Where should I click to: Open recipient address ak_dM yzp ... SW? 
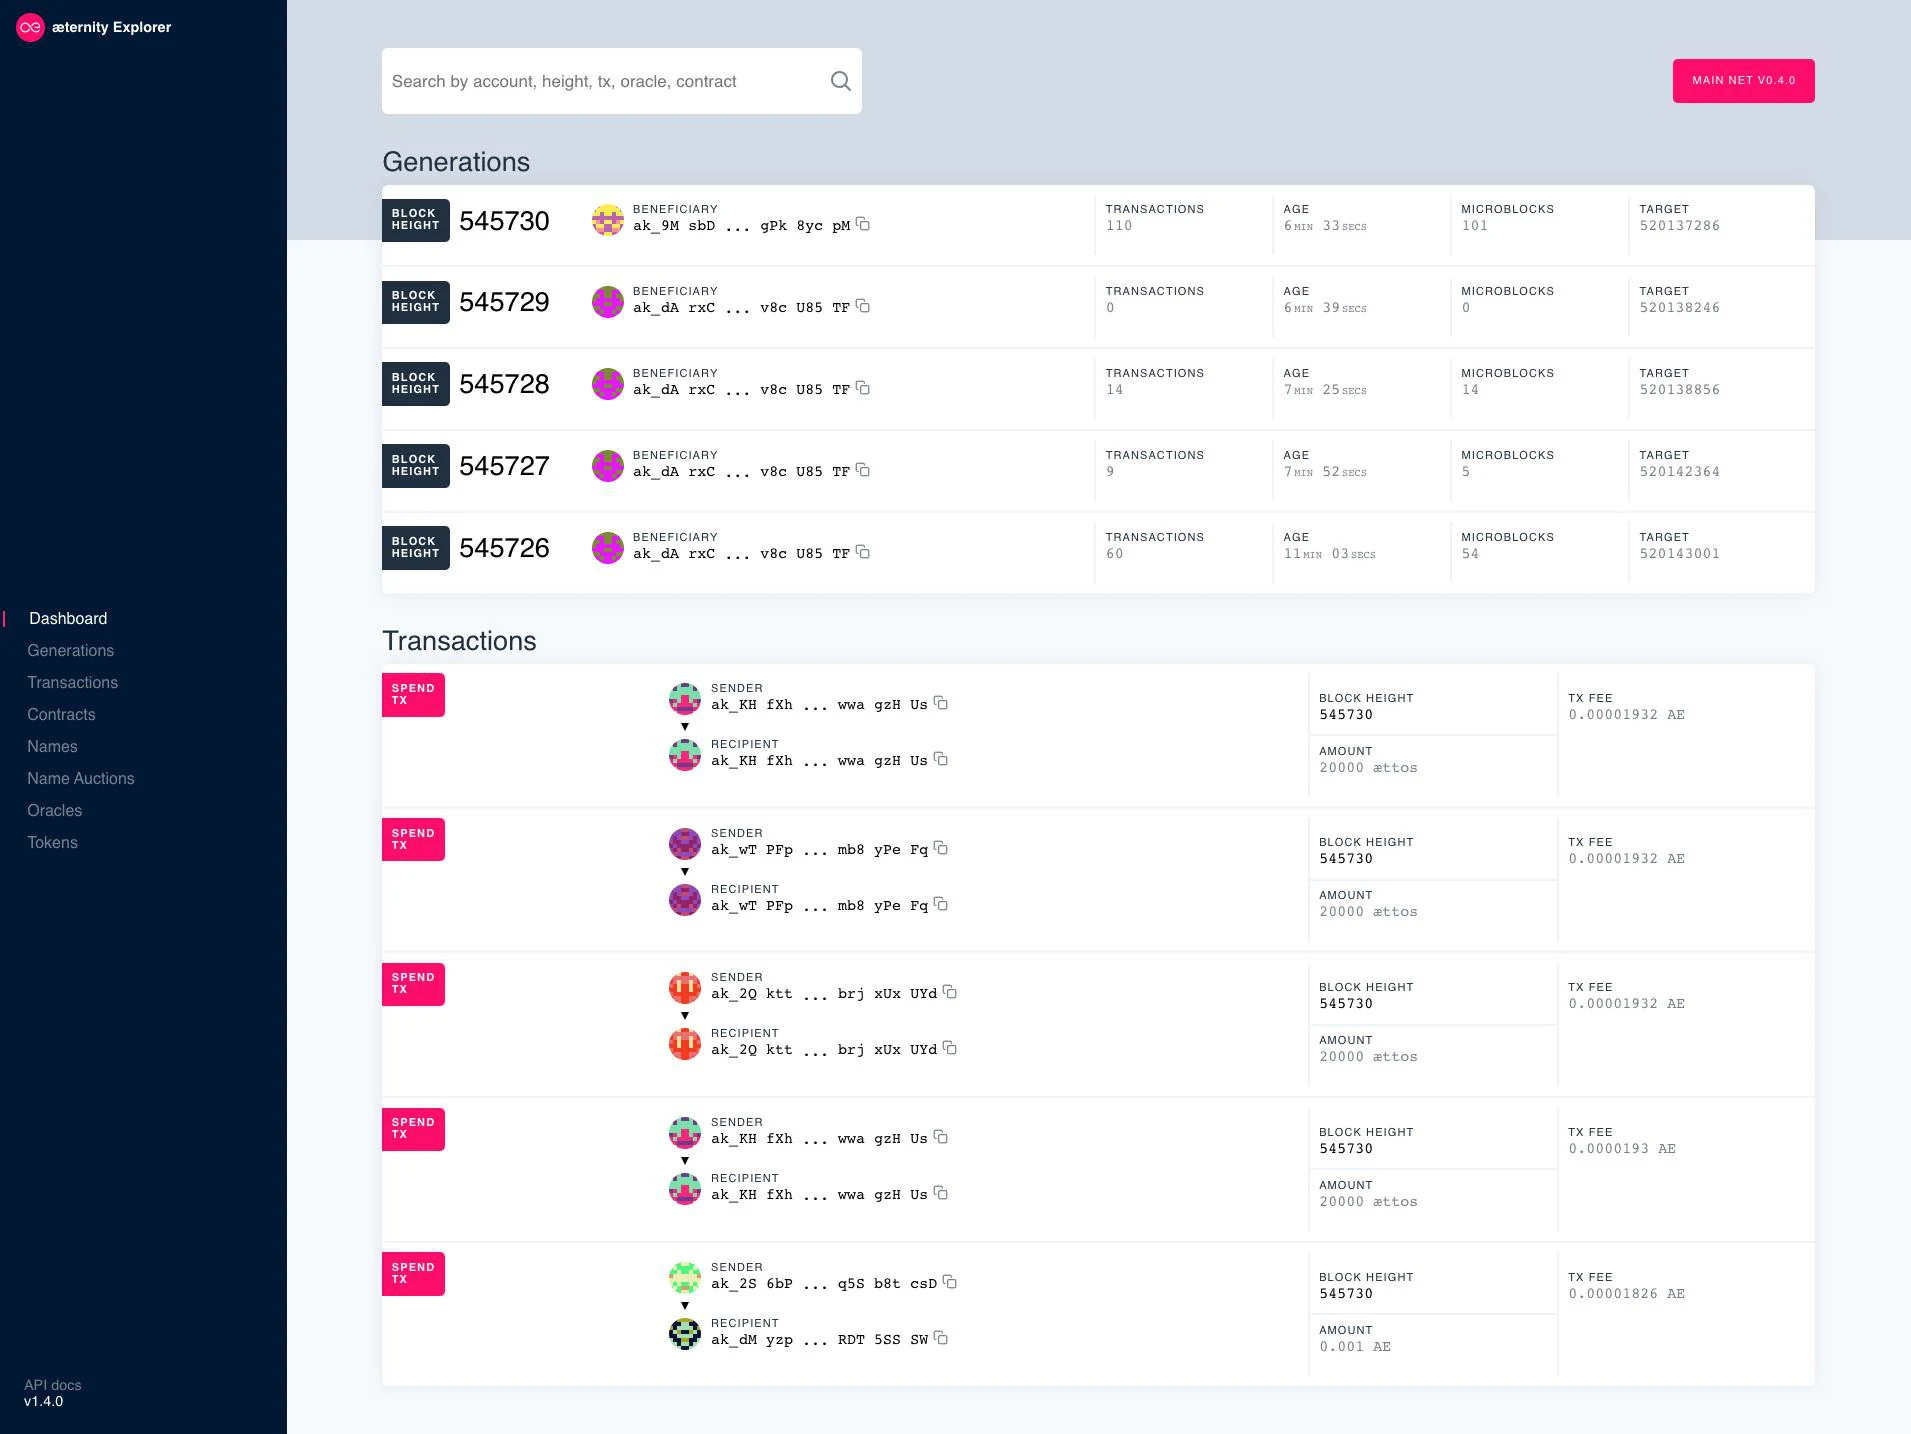tap(820, 1340)
